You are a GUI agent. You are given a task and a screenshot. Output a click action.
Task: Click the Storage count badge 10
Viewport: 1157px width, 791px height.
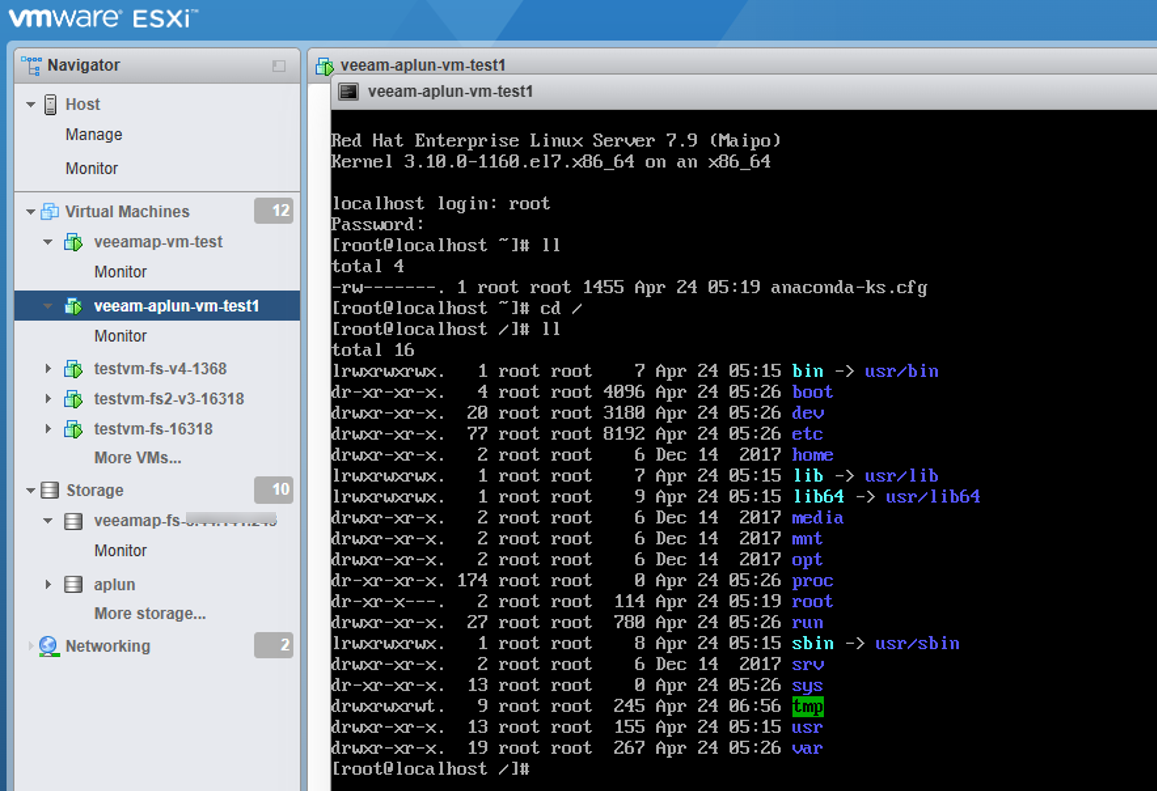[x=274, y=489]
